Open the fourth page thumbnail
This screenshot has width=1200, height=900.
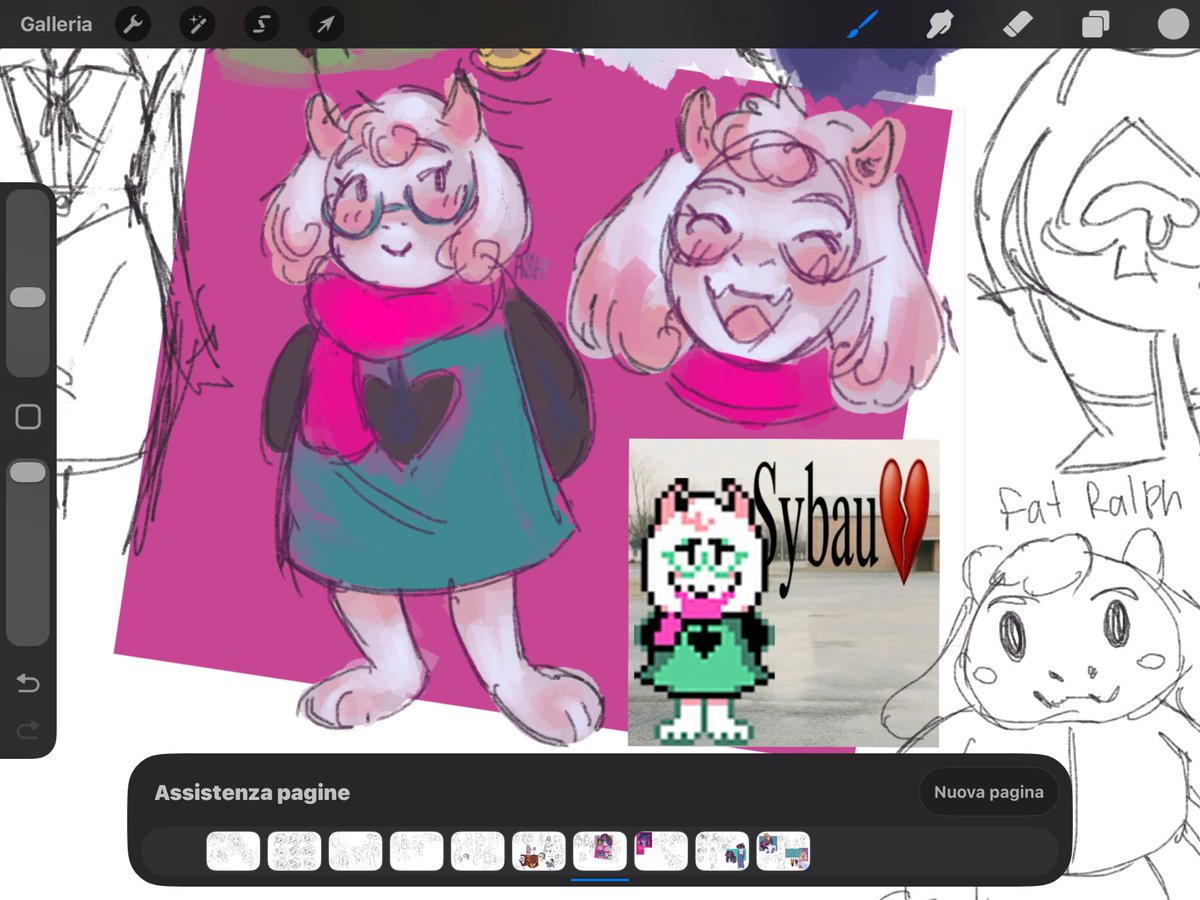pyautogui.click(x=416, y=851)
